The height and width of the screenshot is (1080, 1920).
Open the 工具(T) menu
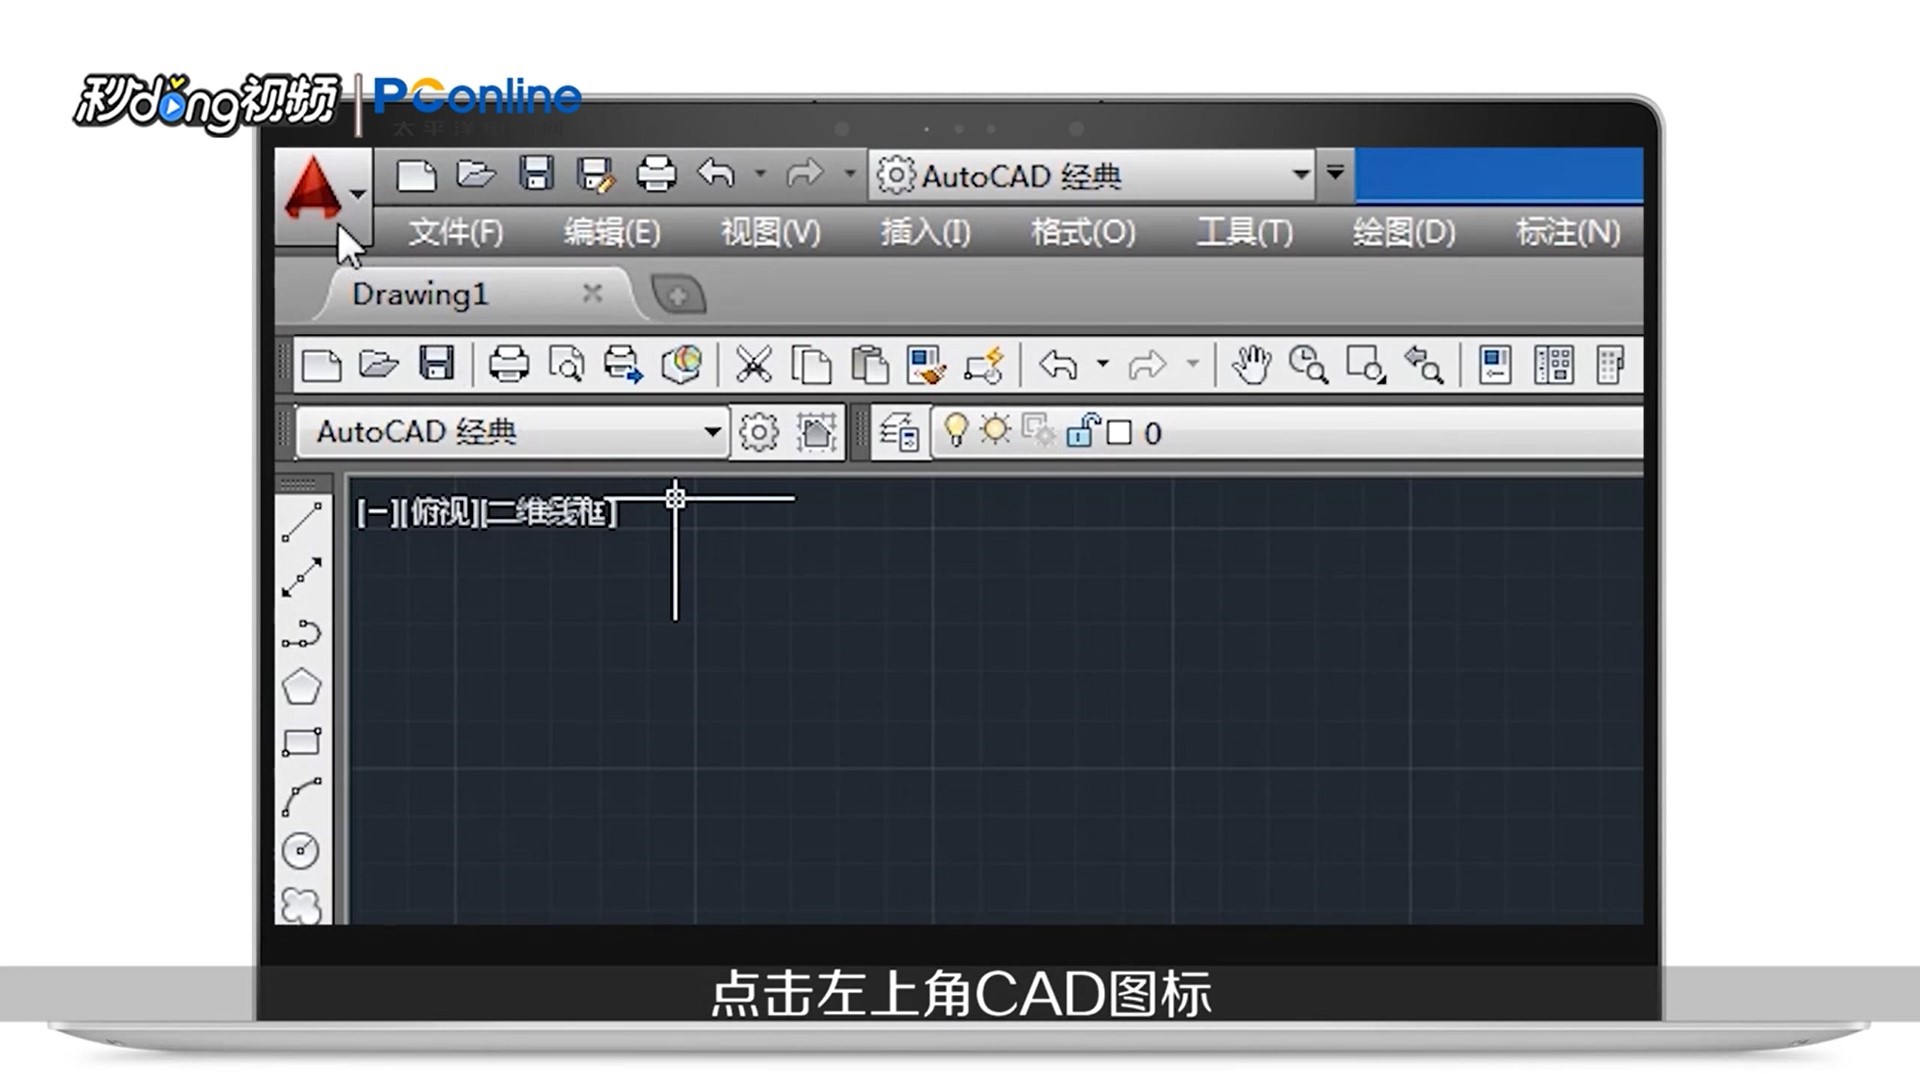(x=1245, y=232)
